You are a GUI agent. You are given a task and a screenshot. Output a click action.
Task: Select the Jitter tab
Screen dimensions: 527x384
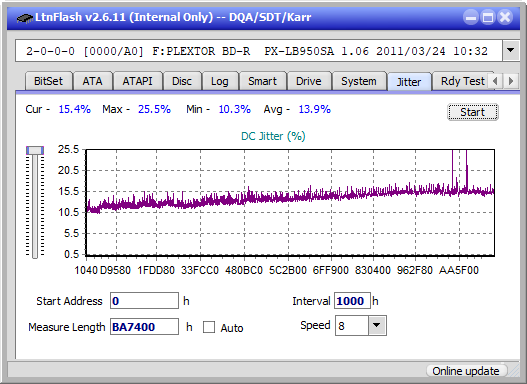click(x=409, y=82)
